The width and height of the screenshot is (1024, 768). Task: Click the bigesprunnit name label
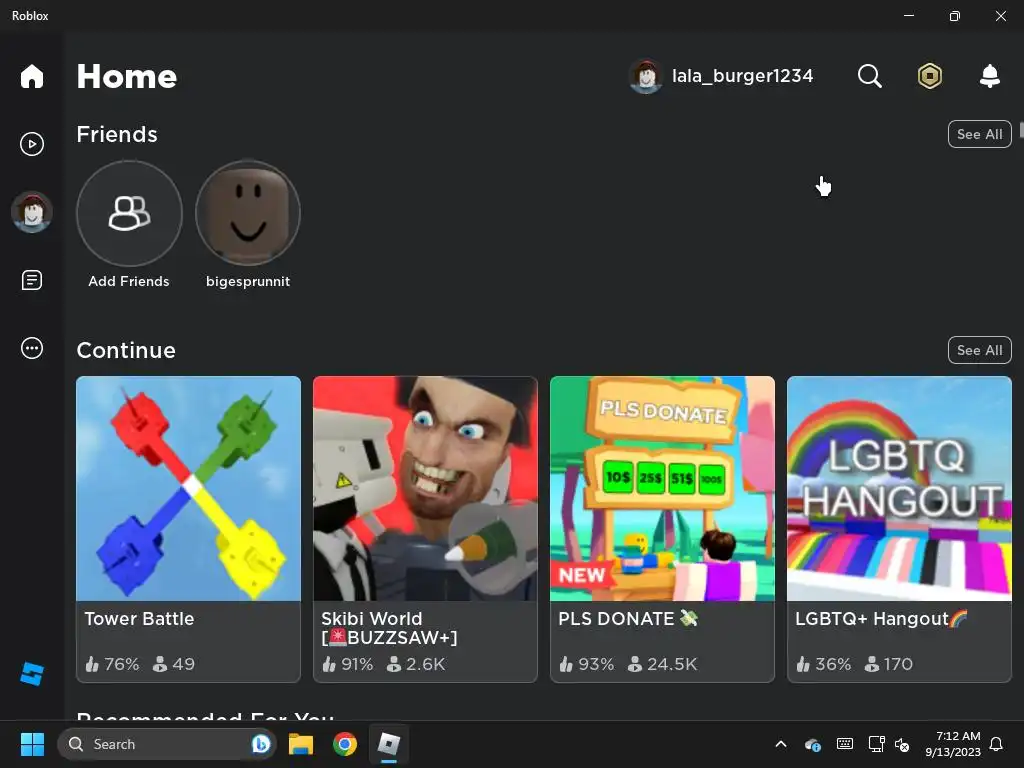(x=248, y=281)
